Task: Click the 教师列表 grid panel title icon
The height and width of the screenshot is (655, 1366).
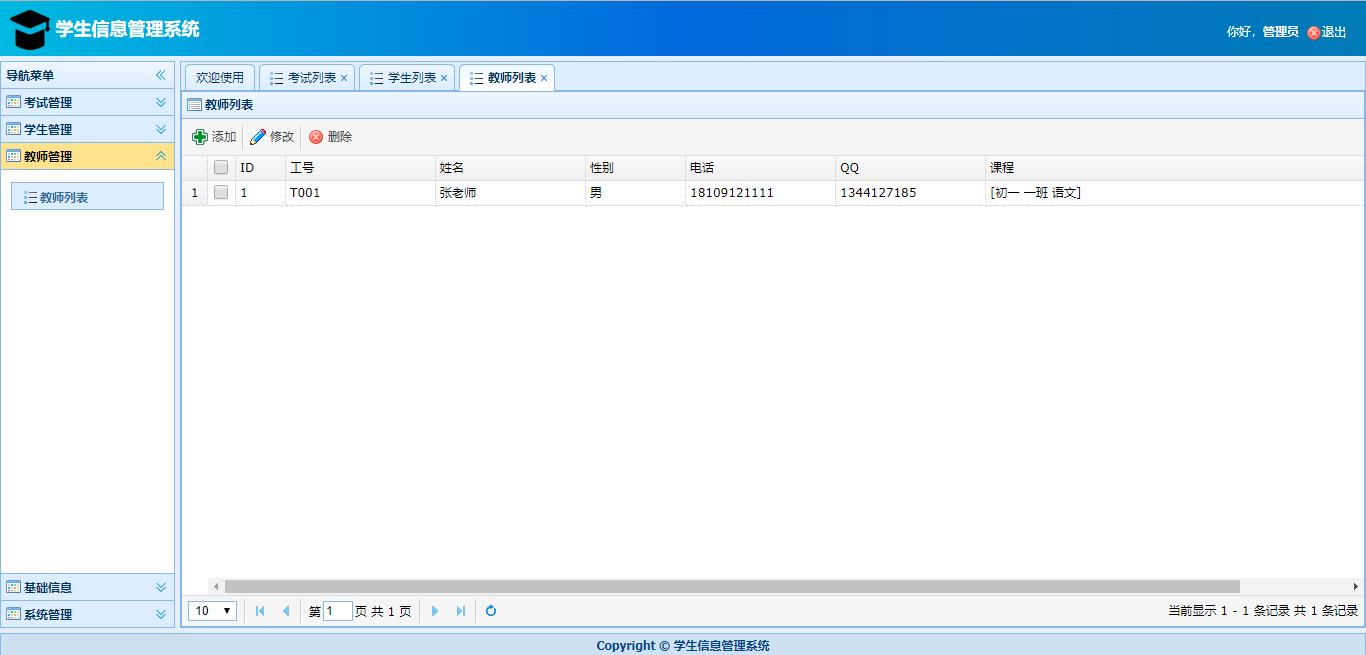Action: click(x=195, y=104)
